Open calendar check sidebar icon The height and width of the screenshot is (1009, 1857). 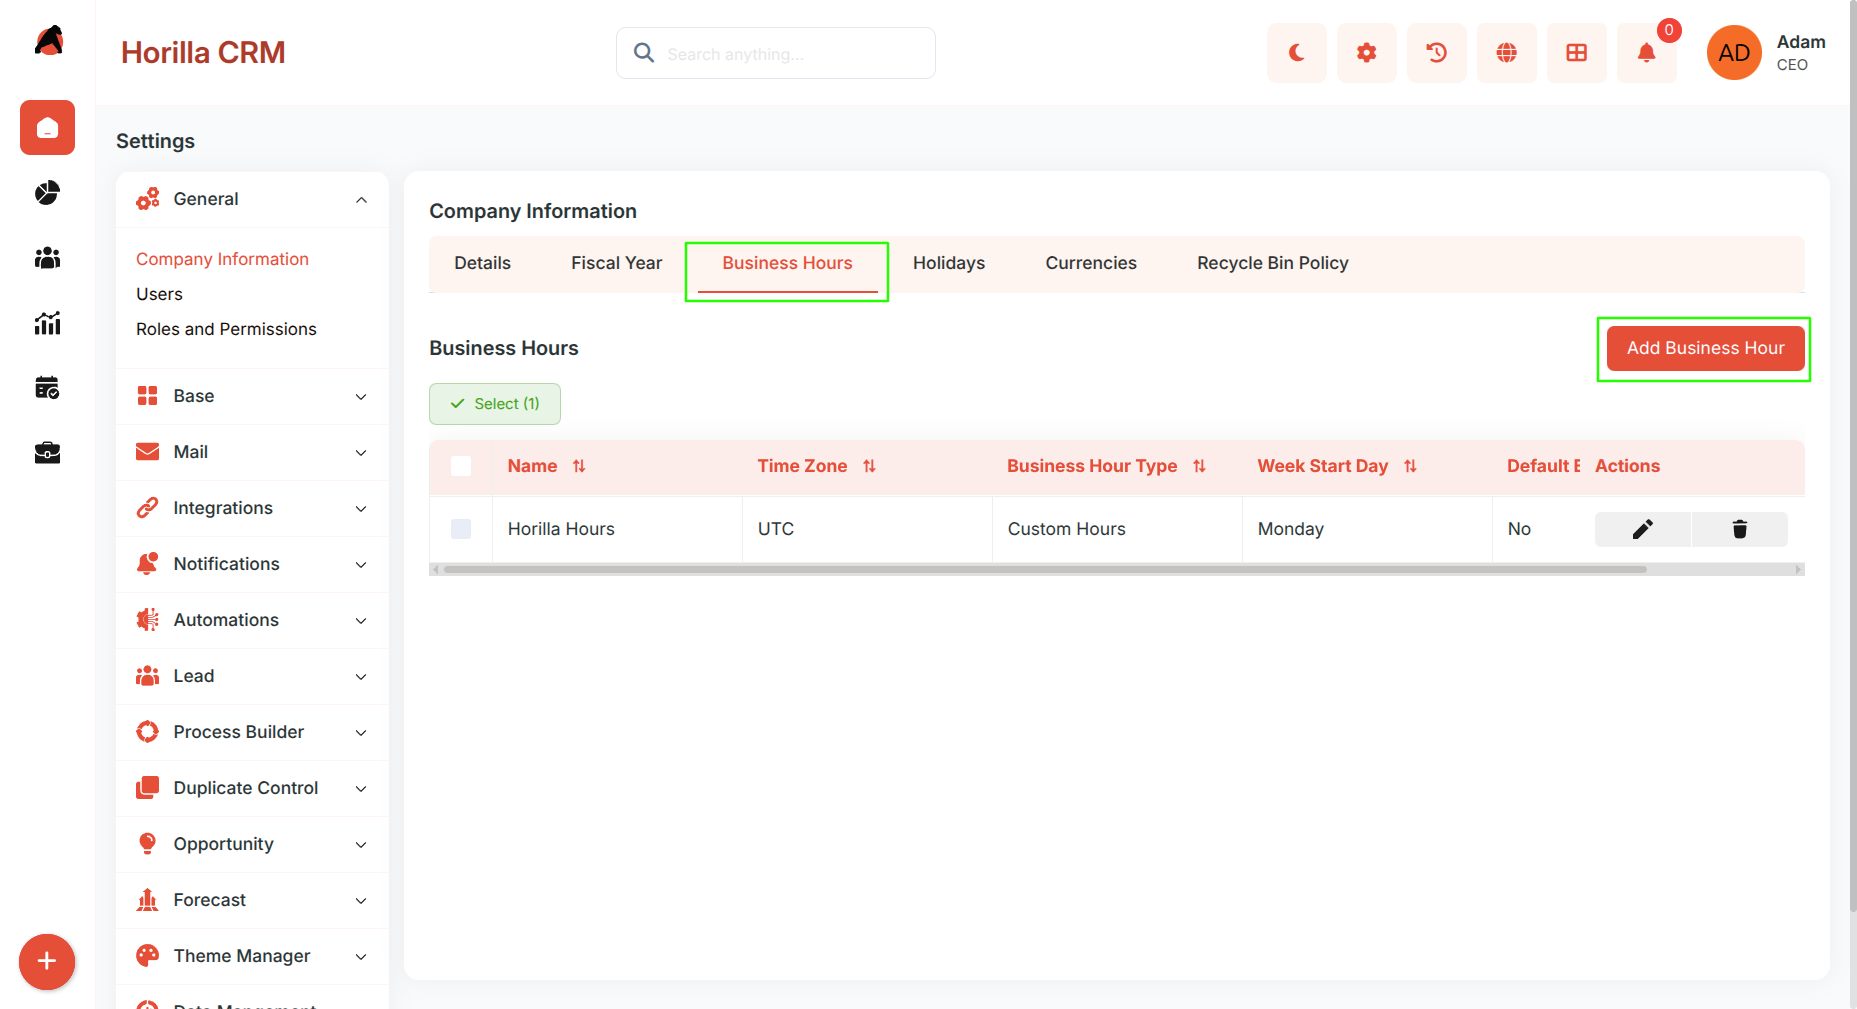(47, 388)
